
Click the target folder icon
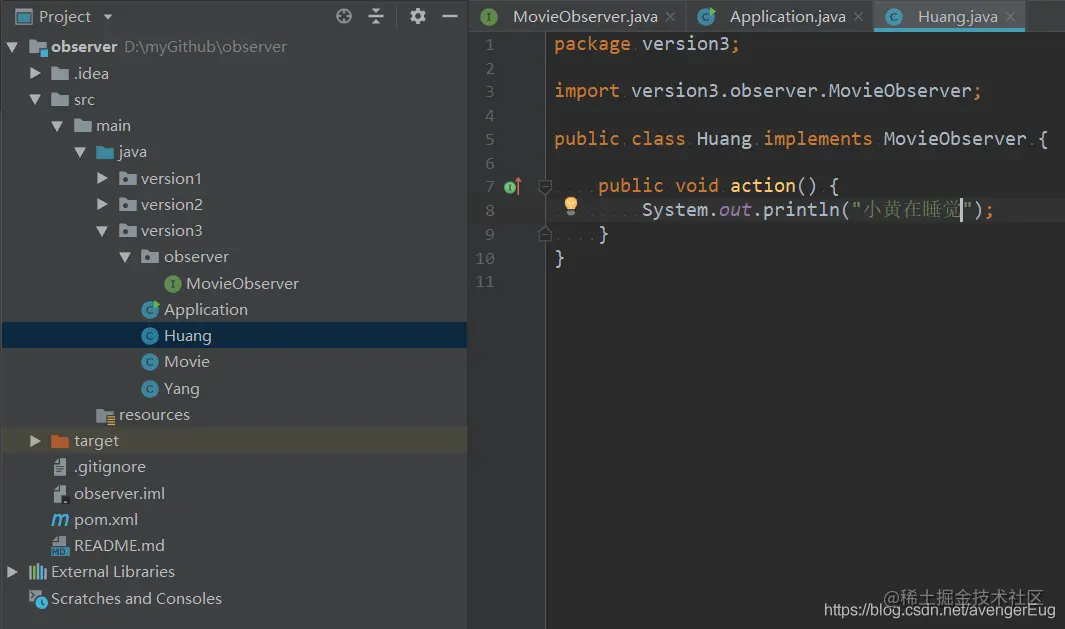(x=60, y=441)
